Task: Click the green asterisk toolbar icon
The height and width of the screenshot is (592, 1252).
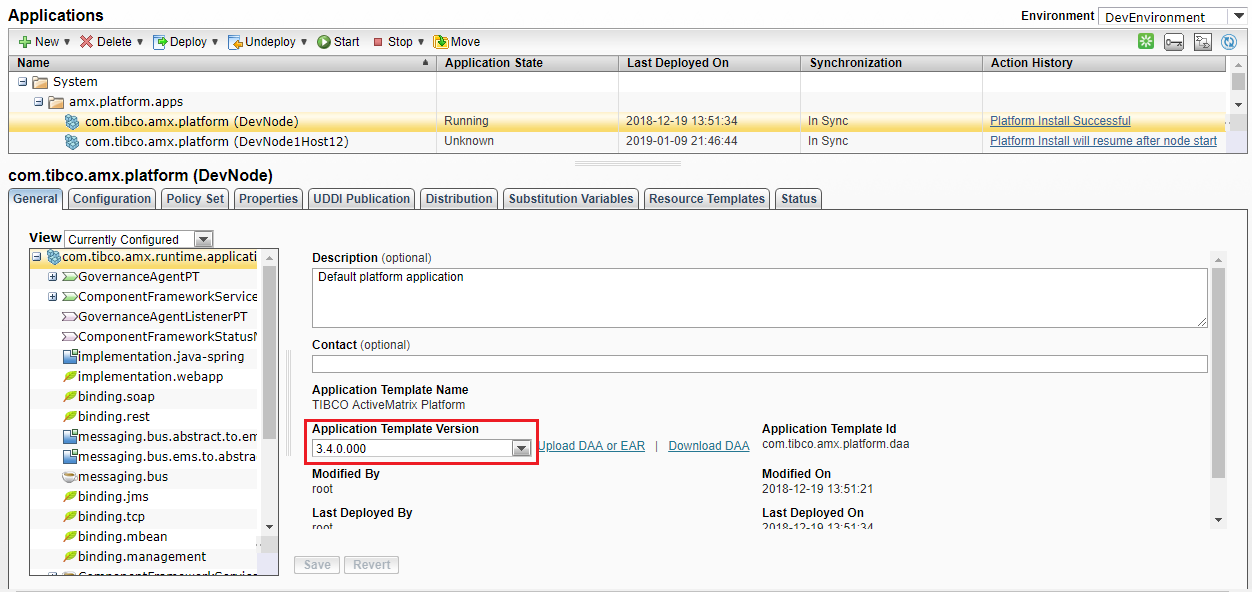Action: (1146, 42)
